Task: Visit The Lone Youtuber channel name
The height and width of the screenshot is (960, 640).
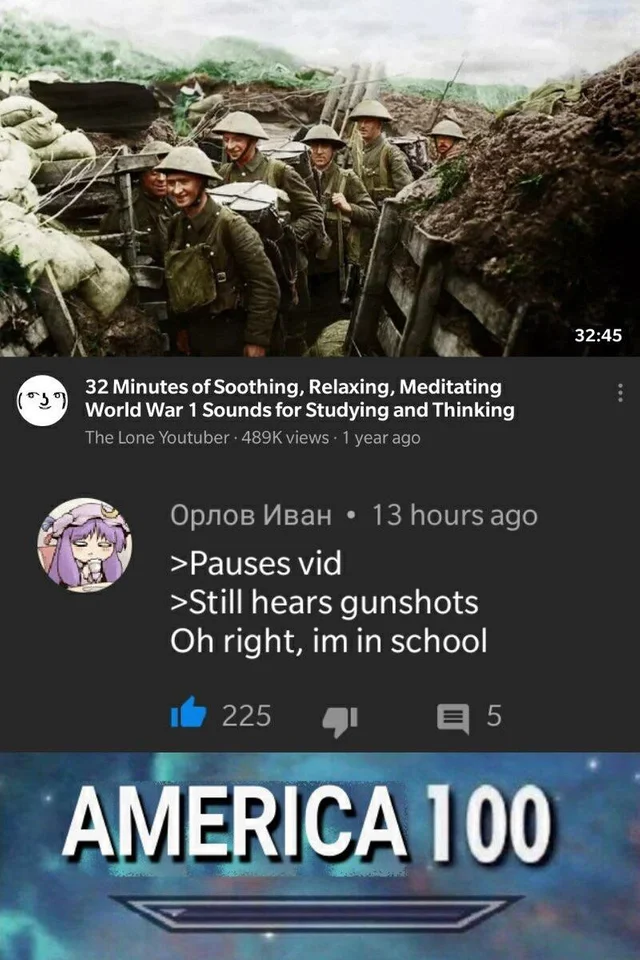Action: click(x=157, y=438)
